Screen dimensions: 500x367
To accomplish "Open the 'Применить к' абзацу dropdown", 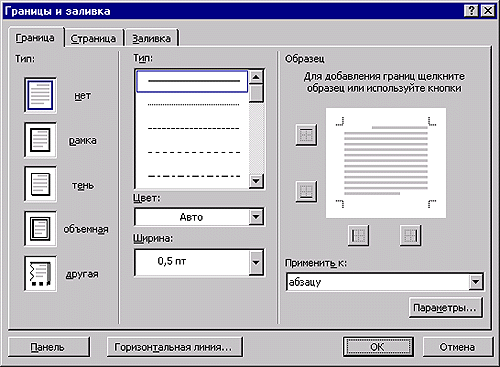I will click(x=476, y=282).
